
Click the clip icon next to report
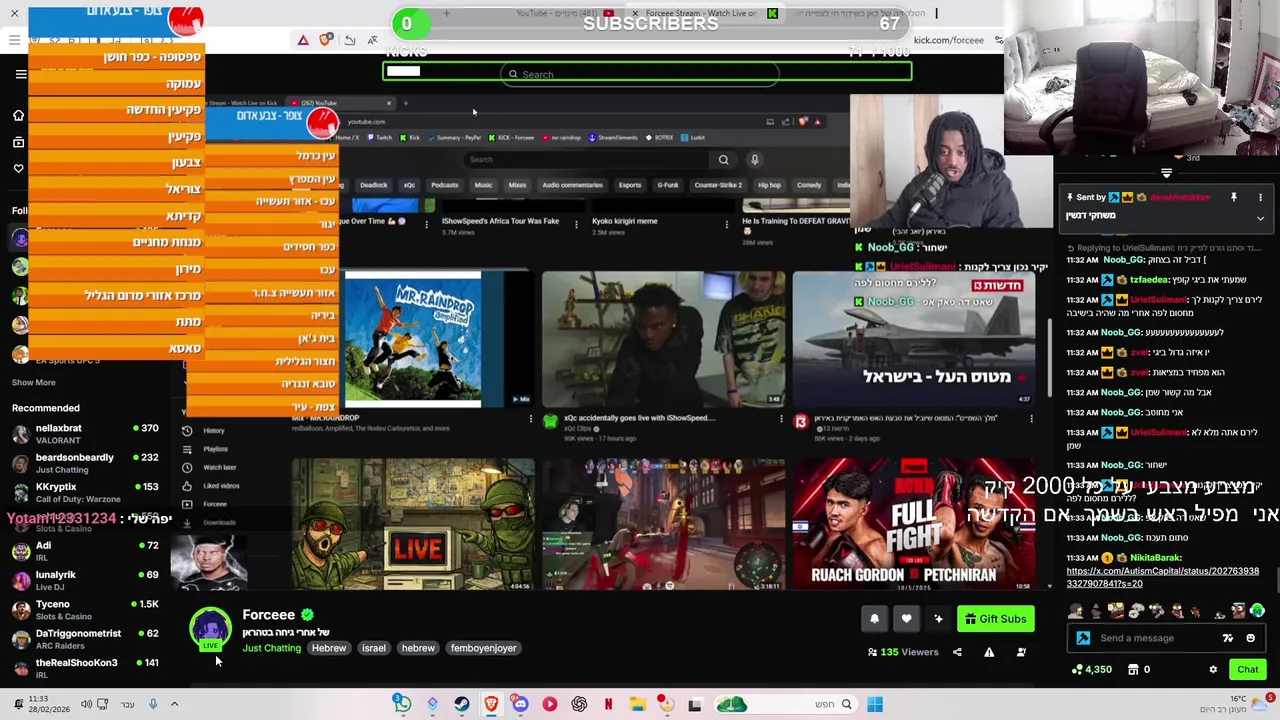pos(1021,652)
